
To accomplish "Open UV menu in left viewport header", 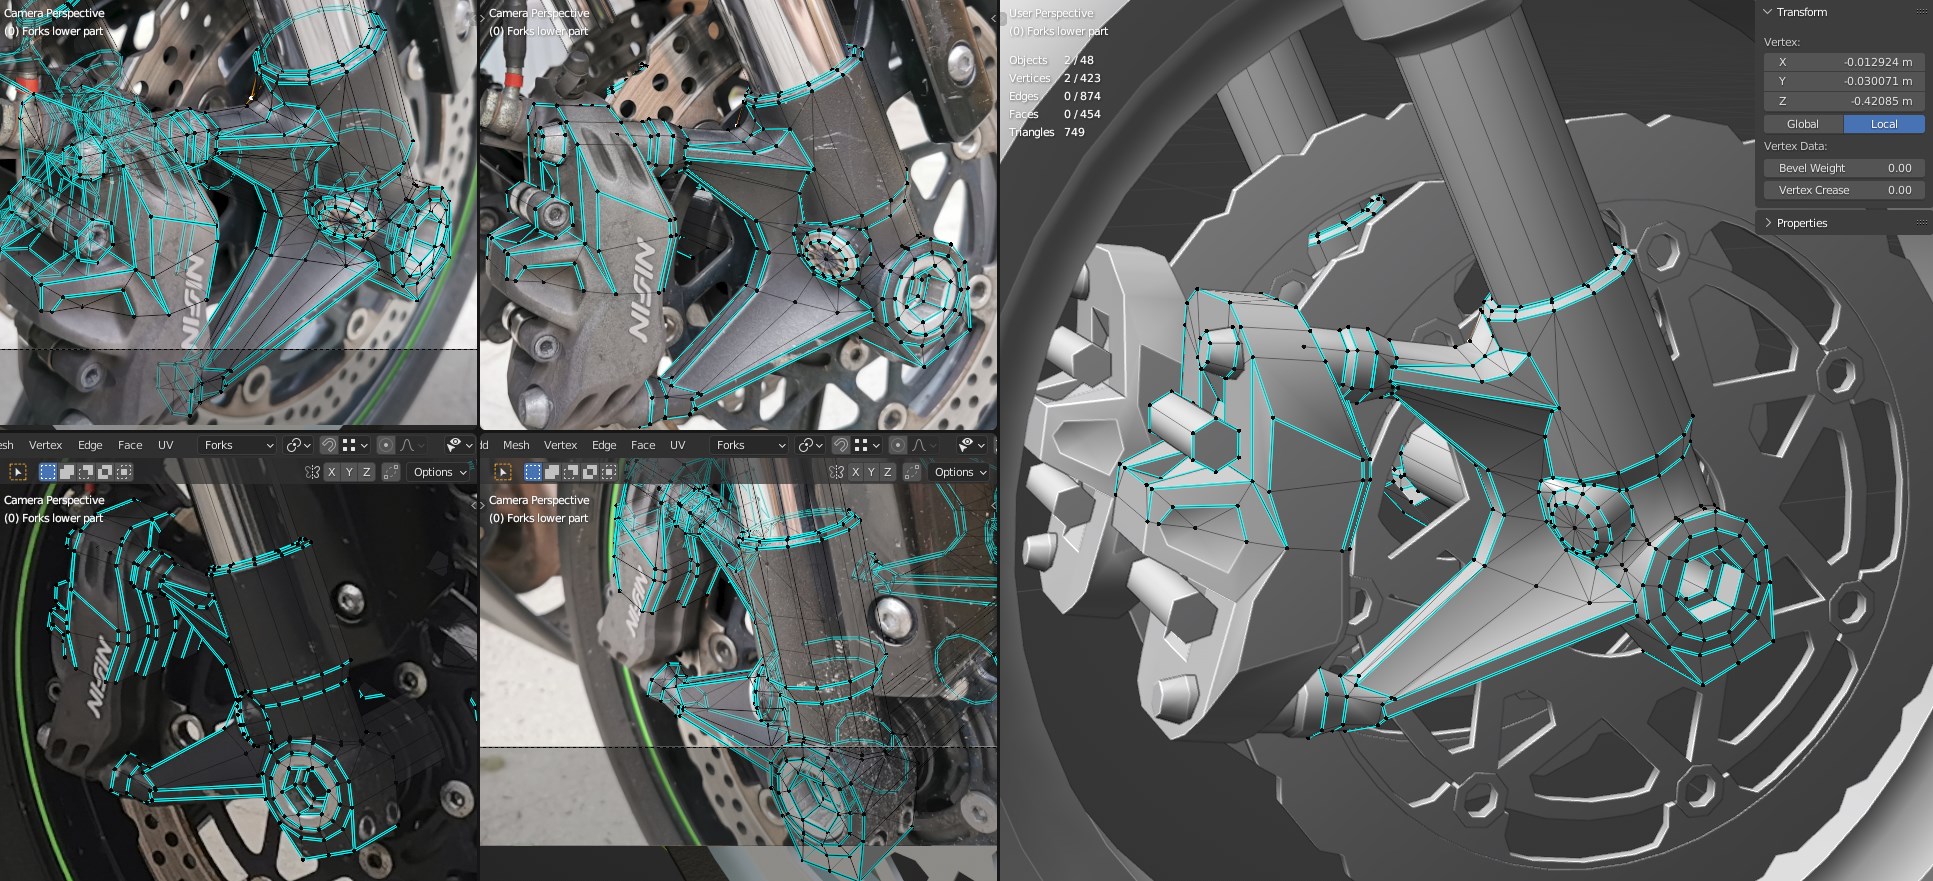I will (x=166, y=445).
